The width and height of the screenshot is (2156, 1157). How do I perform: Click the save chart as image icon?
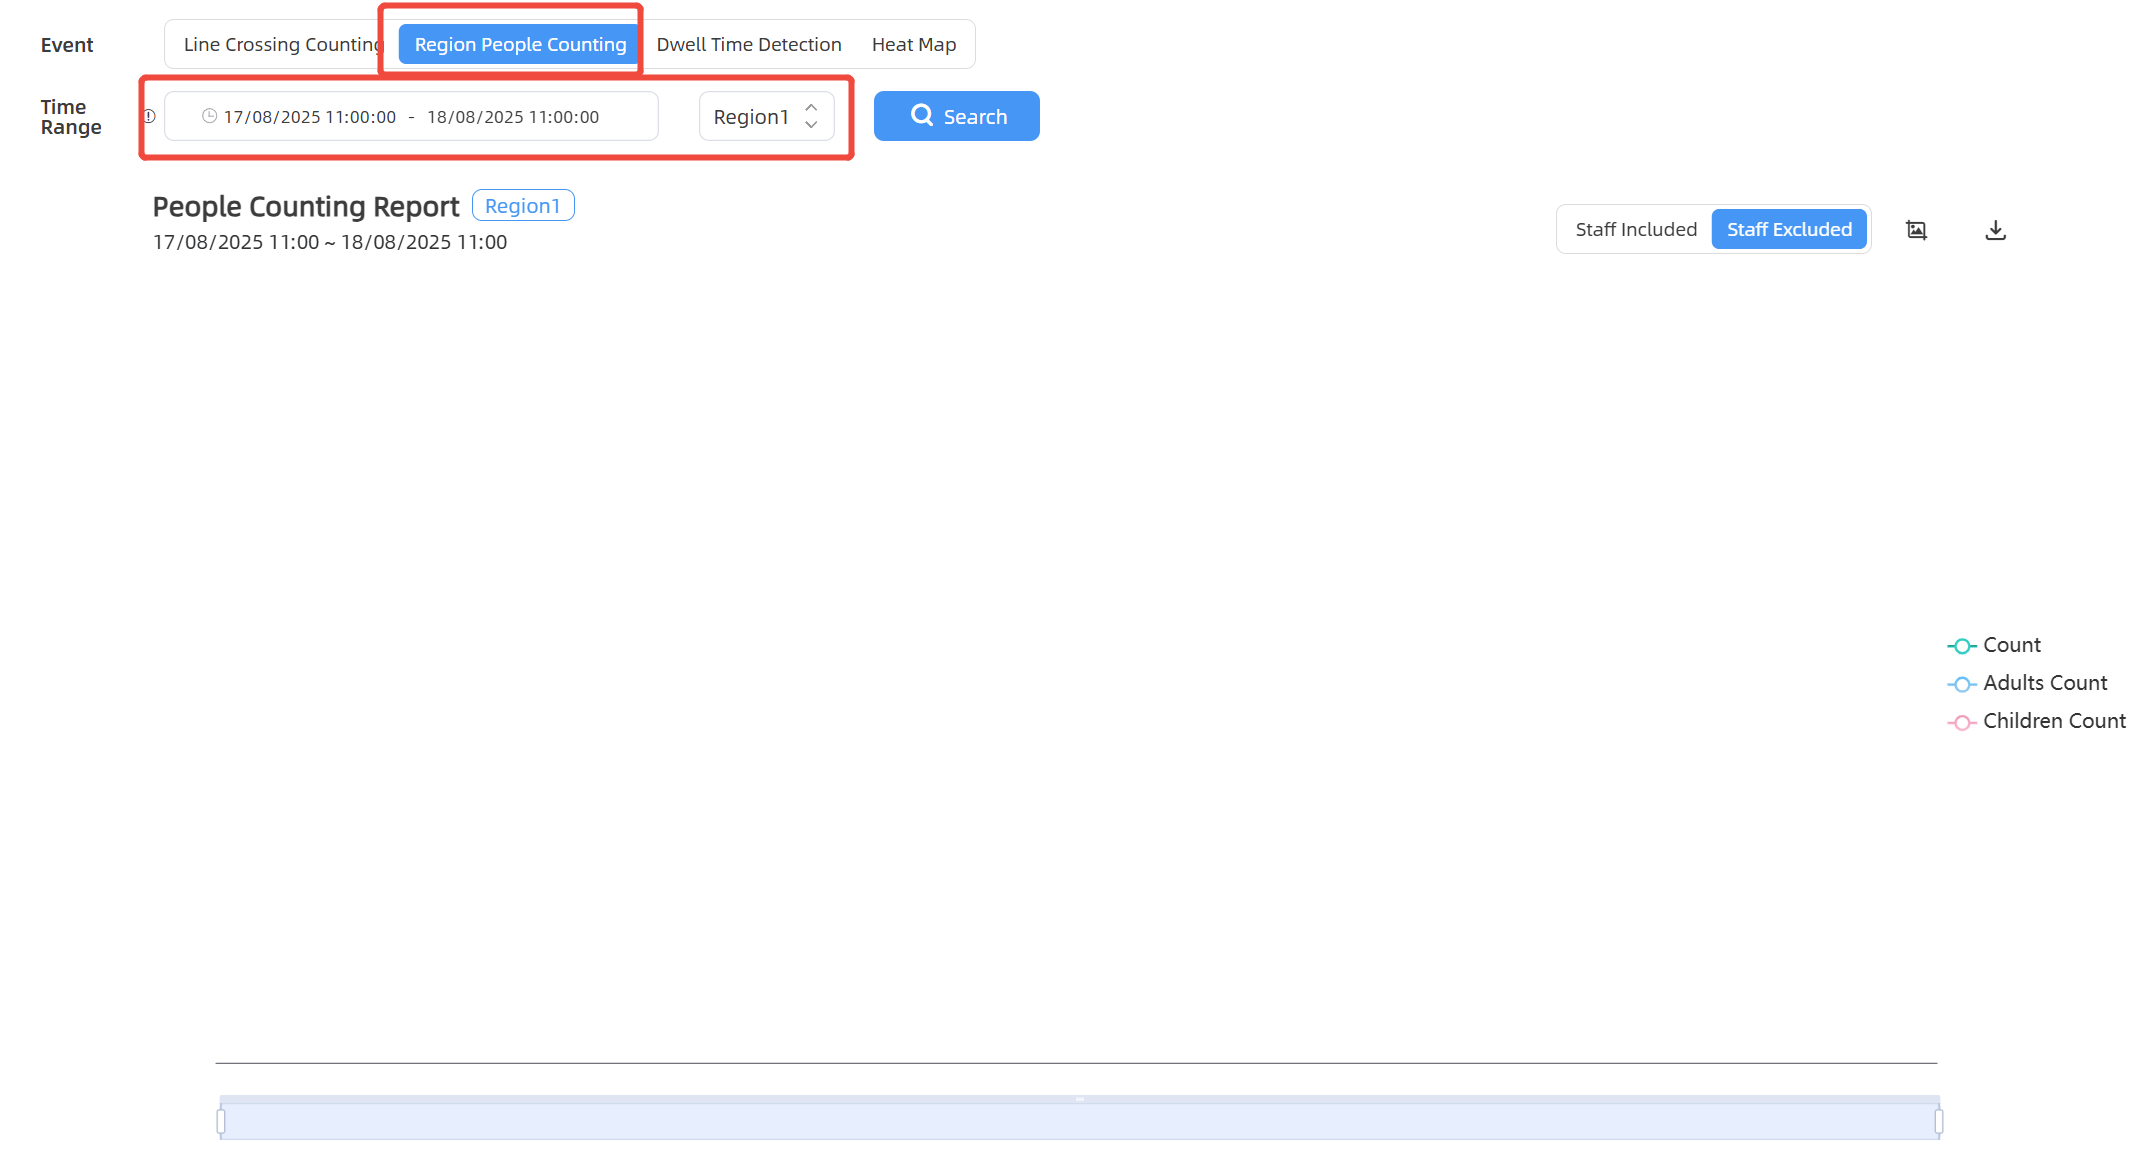[1916, 230]
